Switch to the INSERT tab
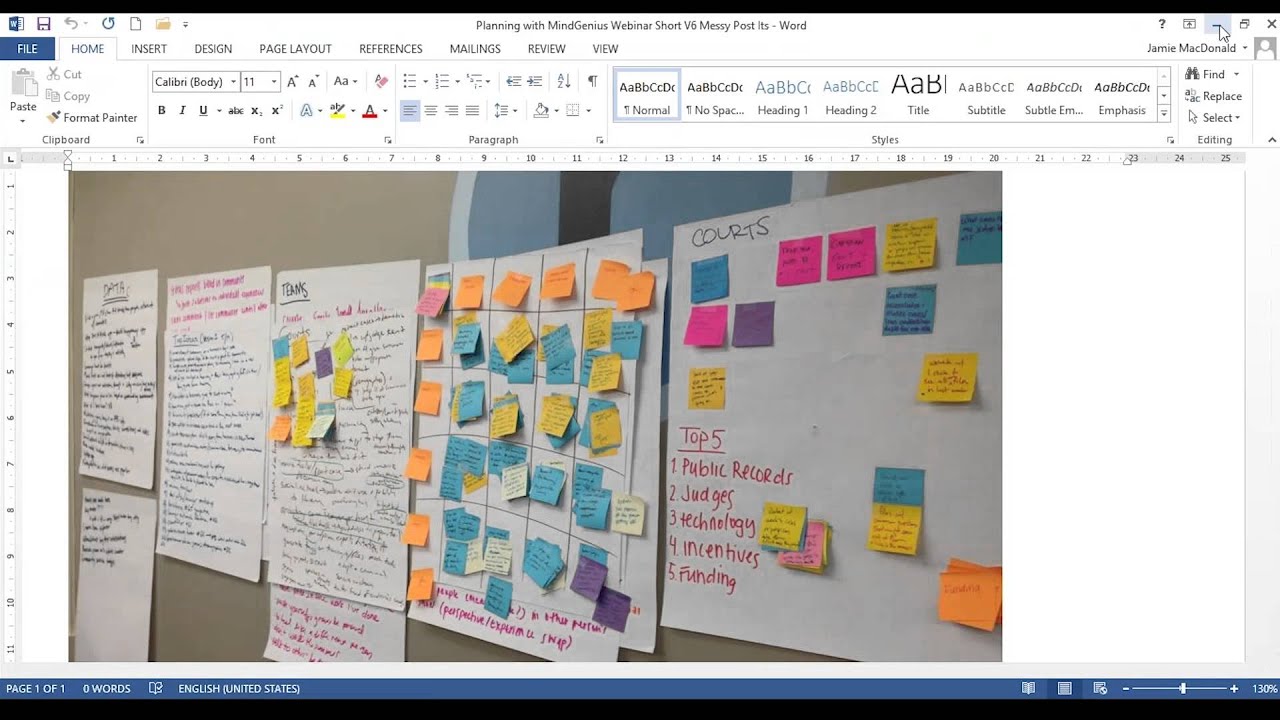 (x=149, y=48)
